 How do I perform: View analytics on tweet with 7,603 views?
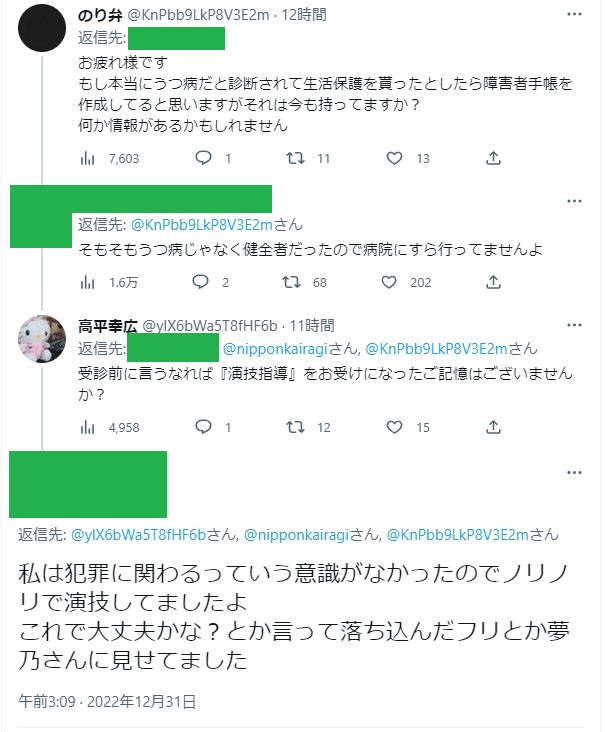[88, 158]
